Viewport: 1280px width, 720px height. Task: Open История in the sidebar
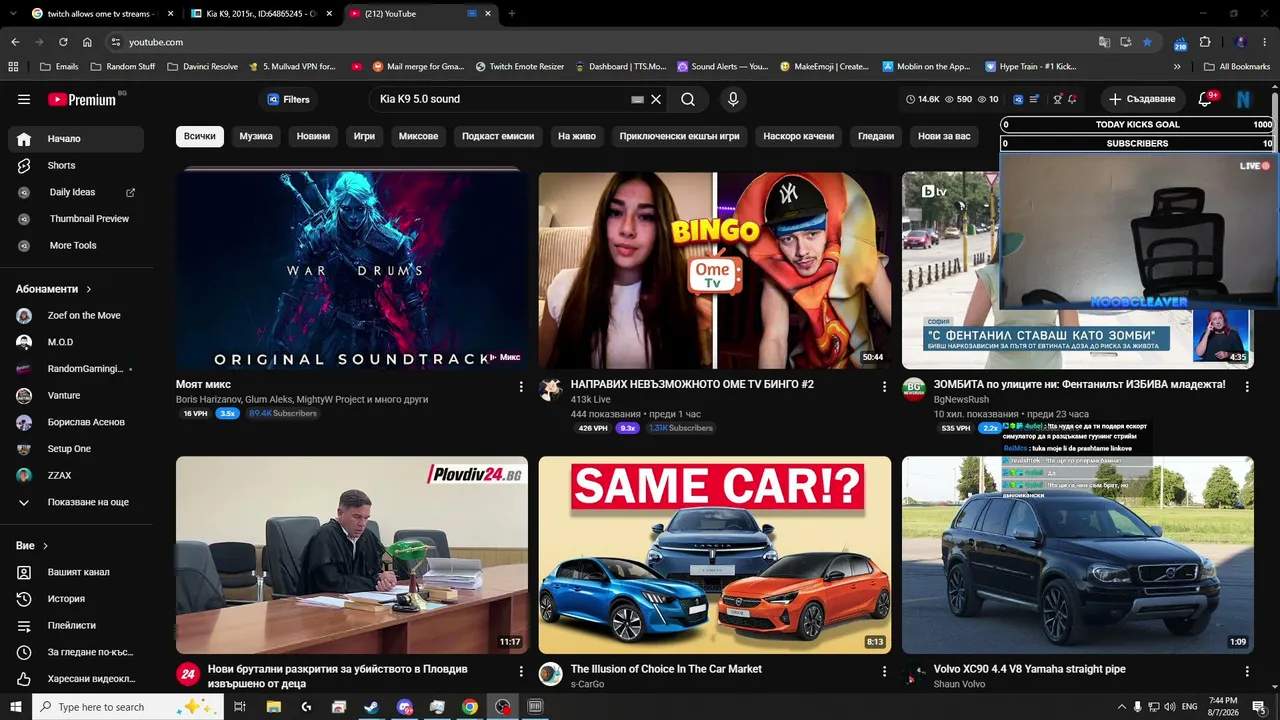(76, 599)
